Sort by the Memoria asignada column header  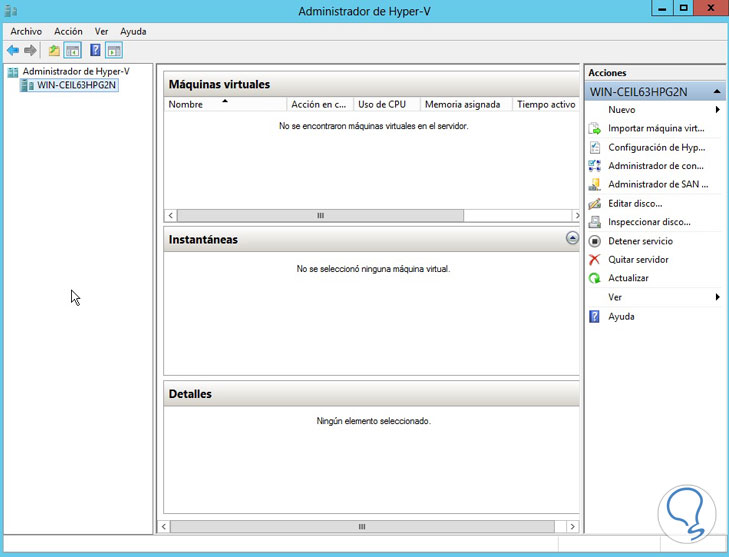pos(466,104)
